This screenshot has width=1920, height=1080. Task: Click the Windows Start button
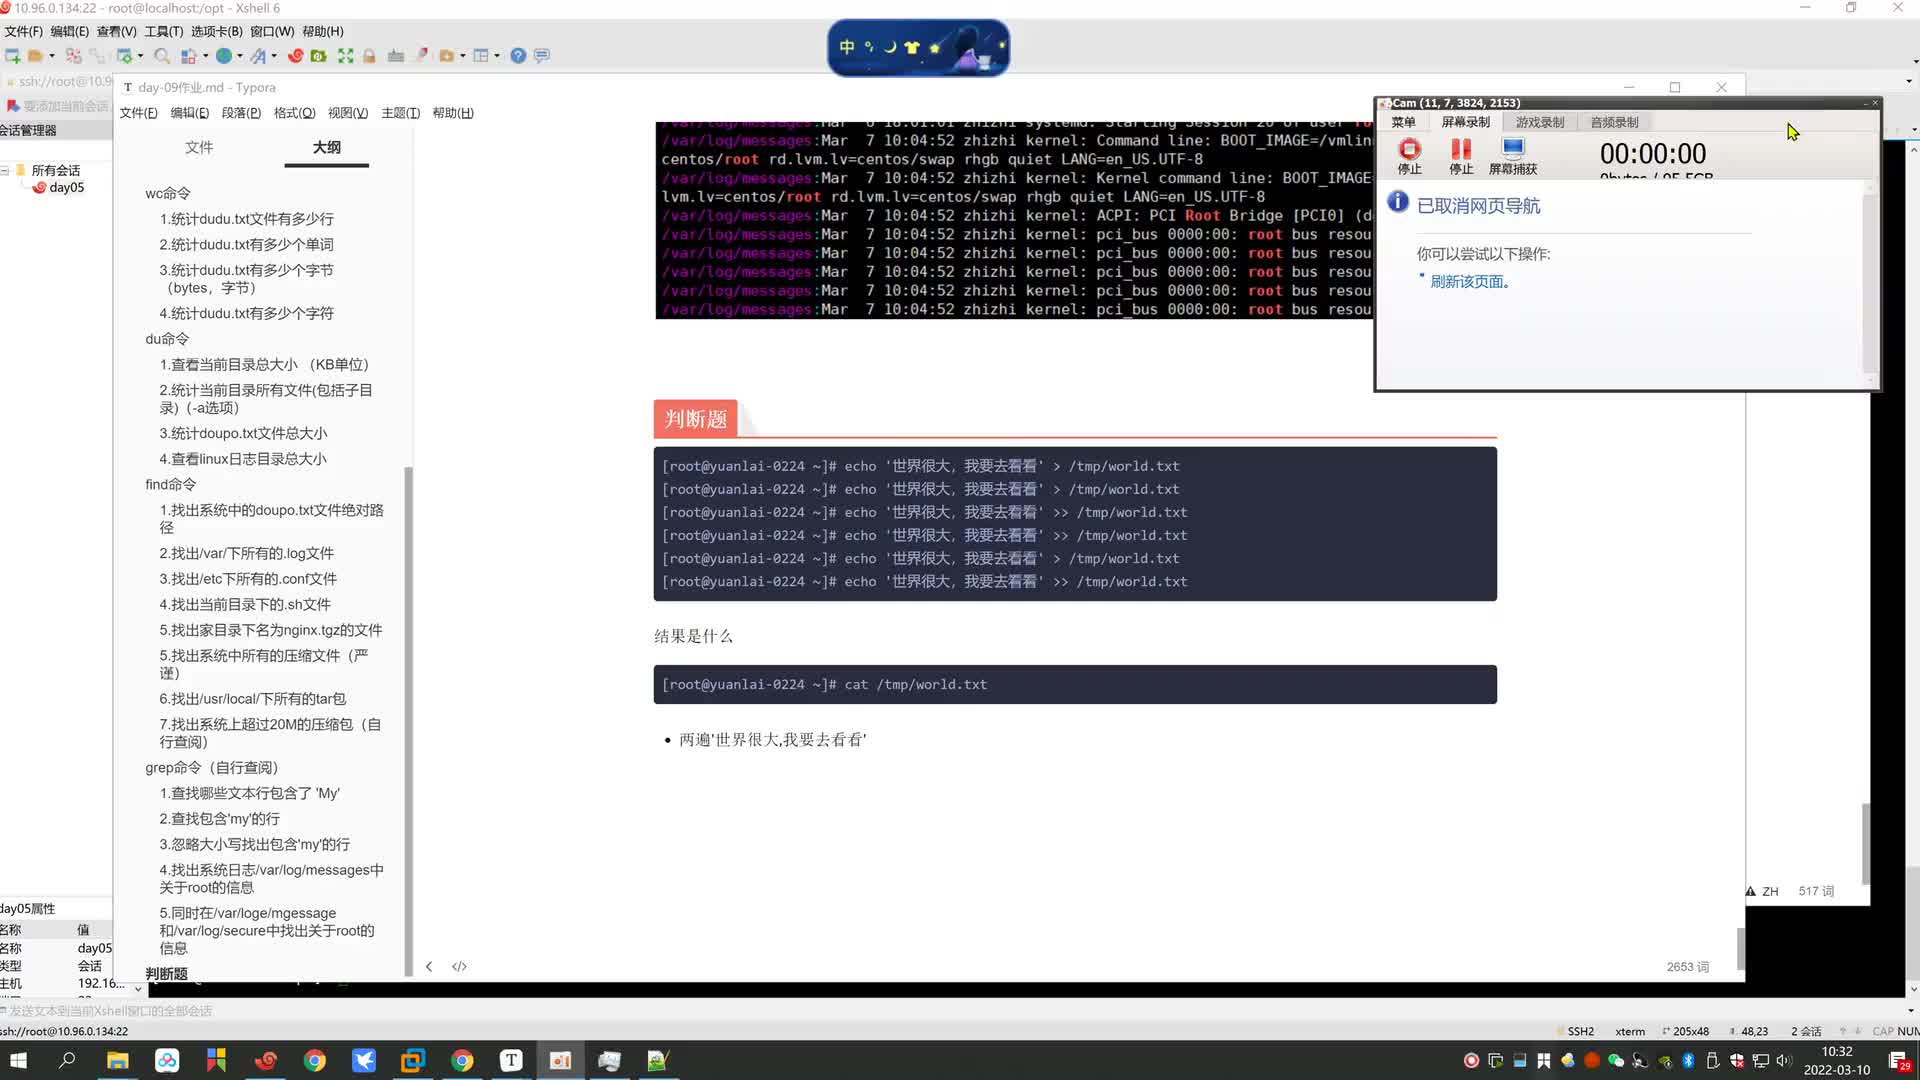tap(18, 1060)
